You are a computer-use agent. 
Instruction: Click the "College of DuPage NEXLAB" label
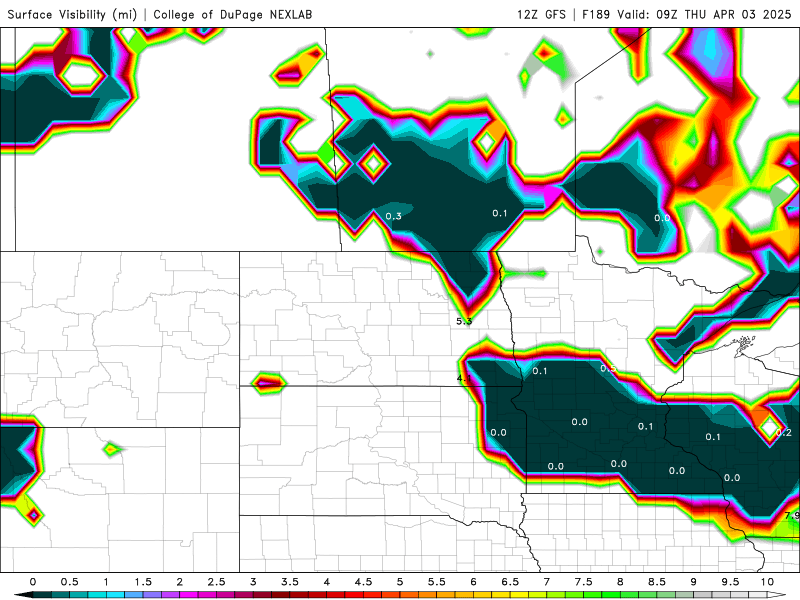click(x=233, y=14)
